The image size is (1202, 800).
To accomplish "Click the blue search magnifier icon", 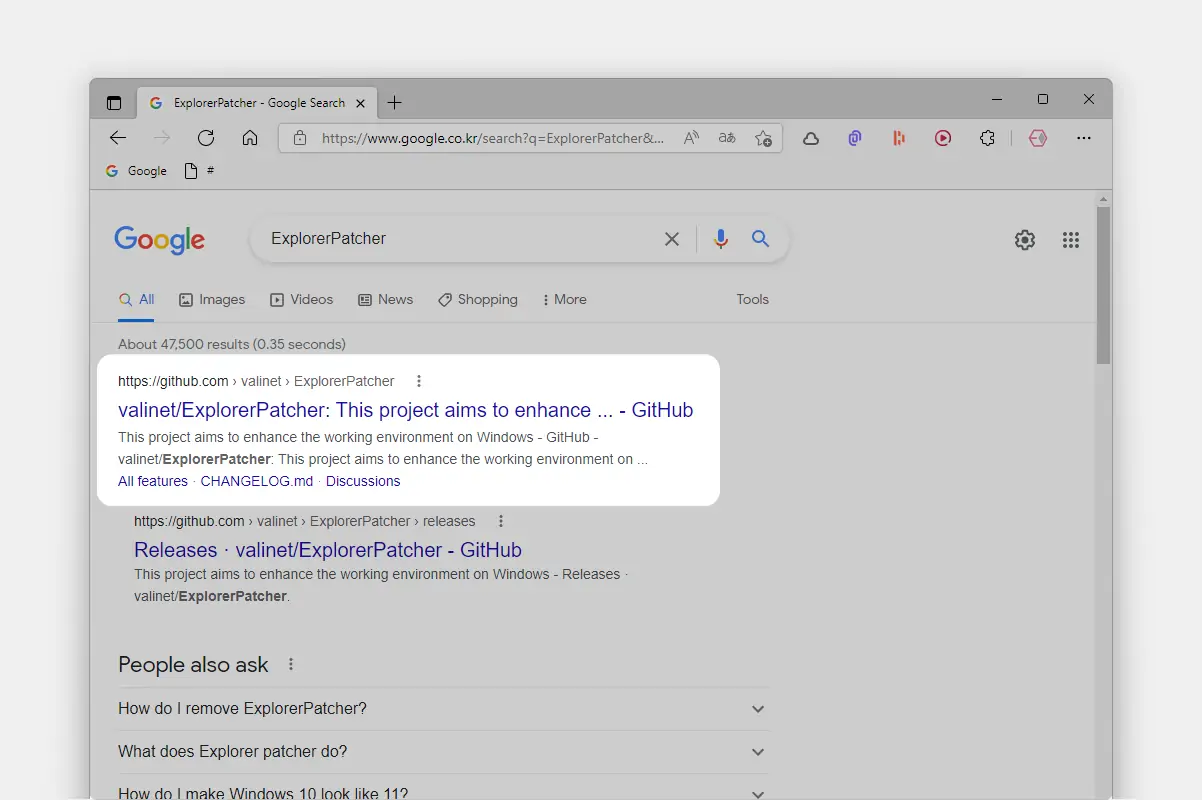I will point(760,239).
